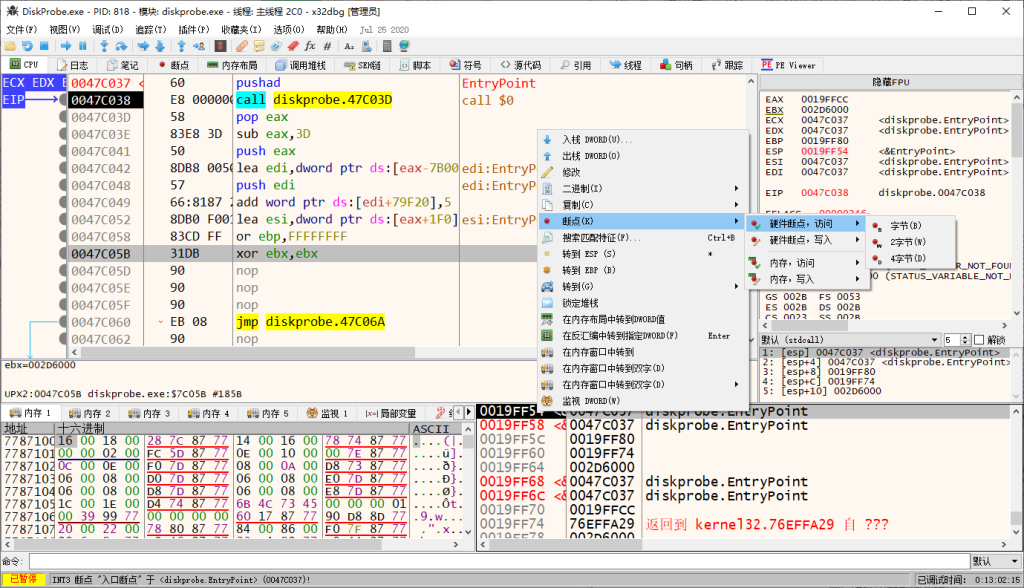Click the run till return icon
The width and height of the screenshot is (1024, 588).
tap(182, 46)
